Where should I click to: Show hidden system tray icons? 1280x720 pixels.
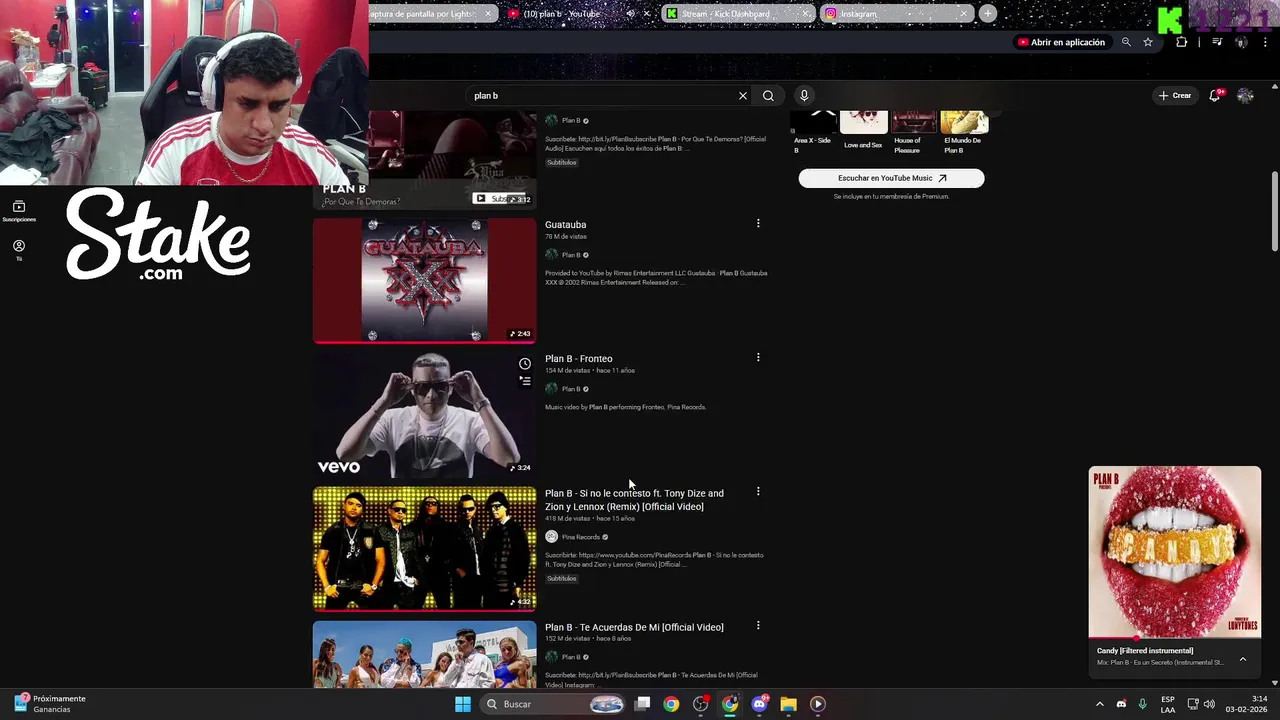(1099, 704)
